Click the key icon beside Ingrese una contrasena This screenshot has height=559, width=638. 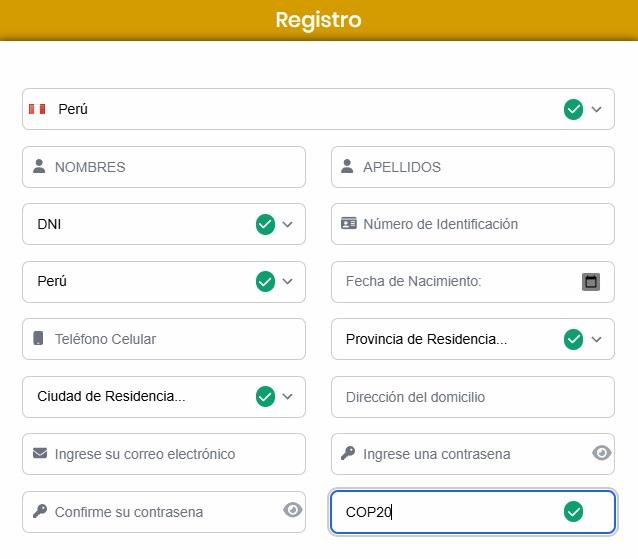tap(348, 454)
